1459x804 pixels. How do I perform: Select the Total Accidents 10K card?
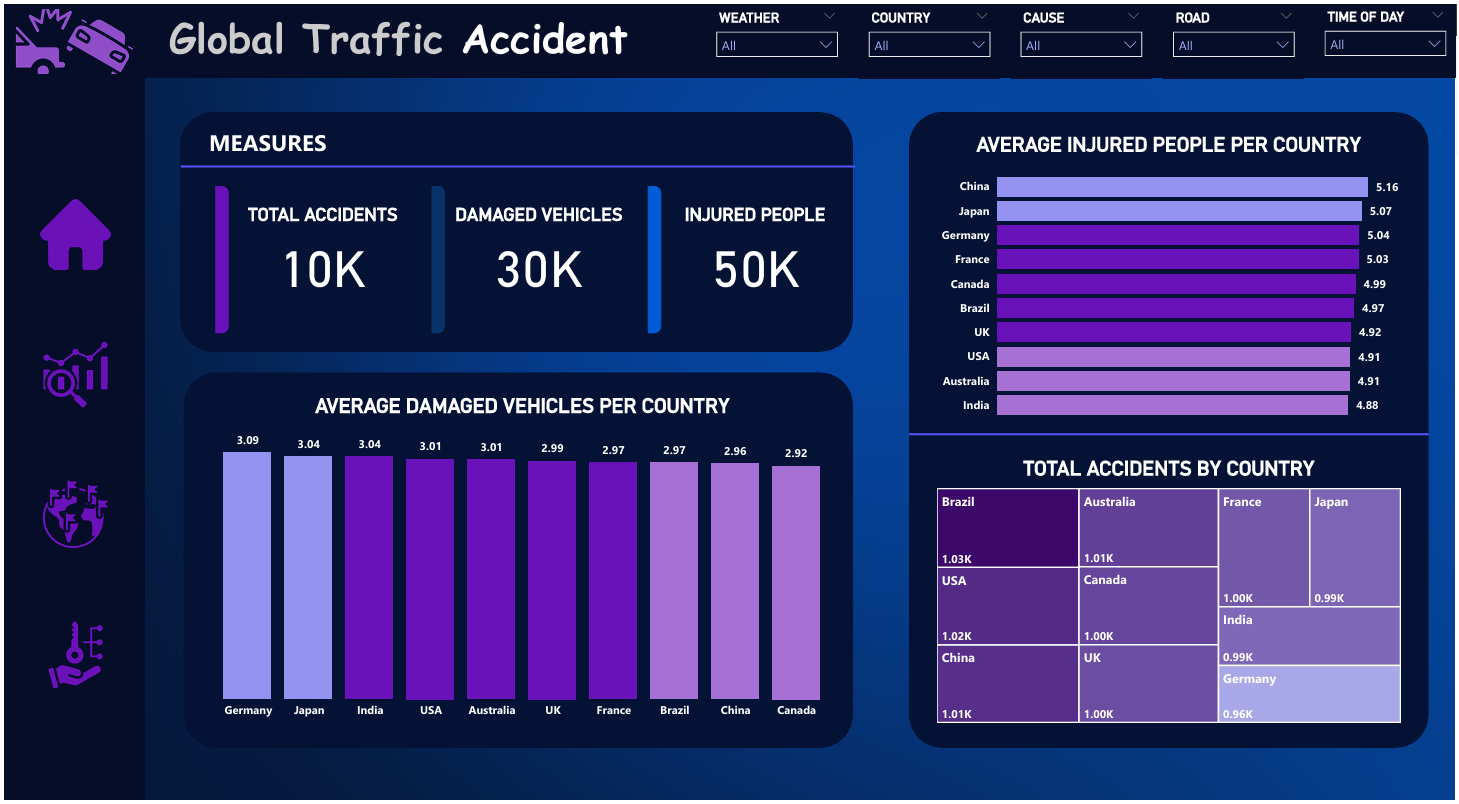coord(323,258)
